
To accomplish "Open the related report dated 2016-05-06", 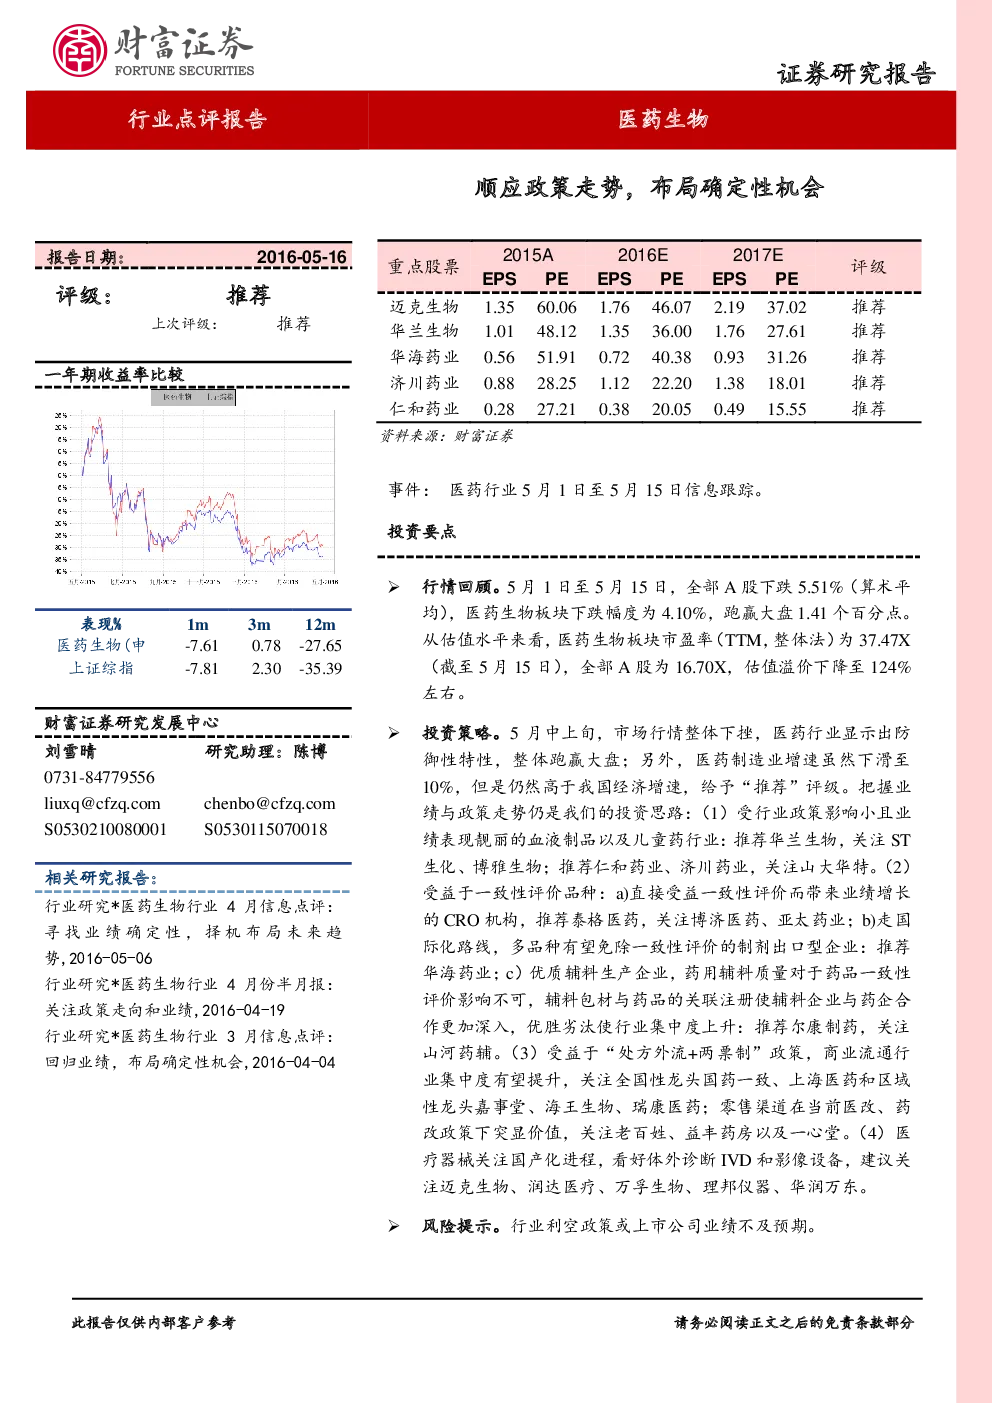I will point(193,932).
